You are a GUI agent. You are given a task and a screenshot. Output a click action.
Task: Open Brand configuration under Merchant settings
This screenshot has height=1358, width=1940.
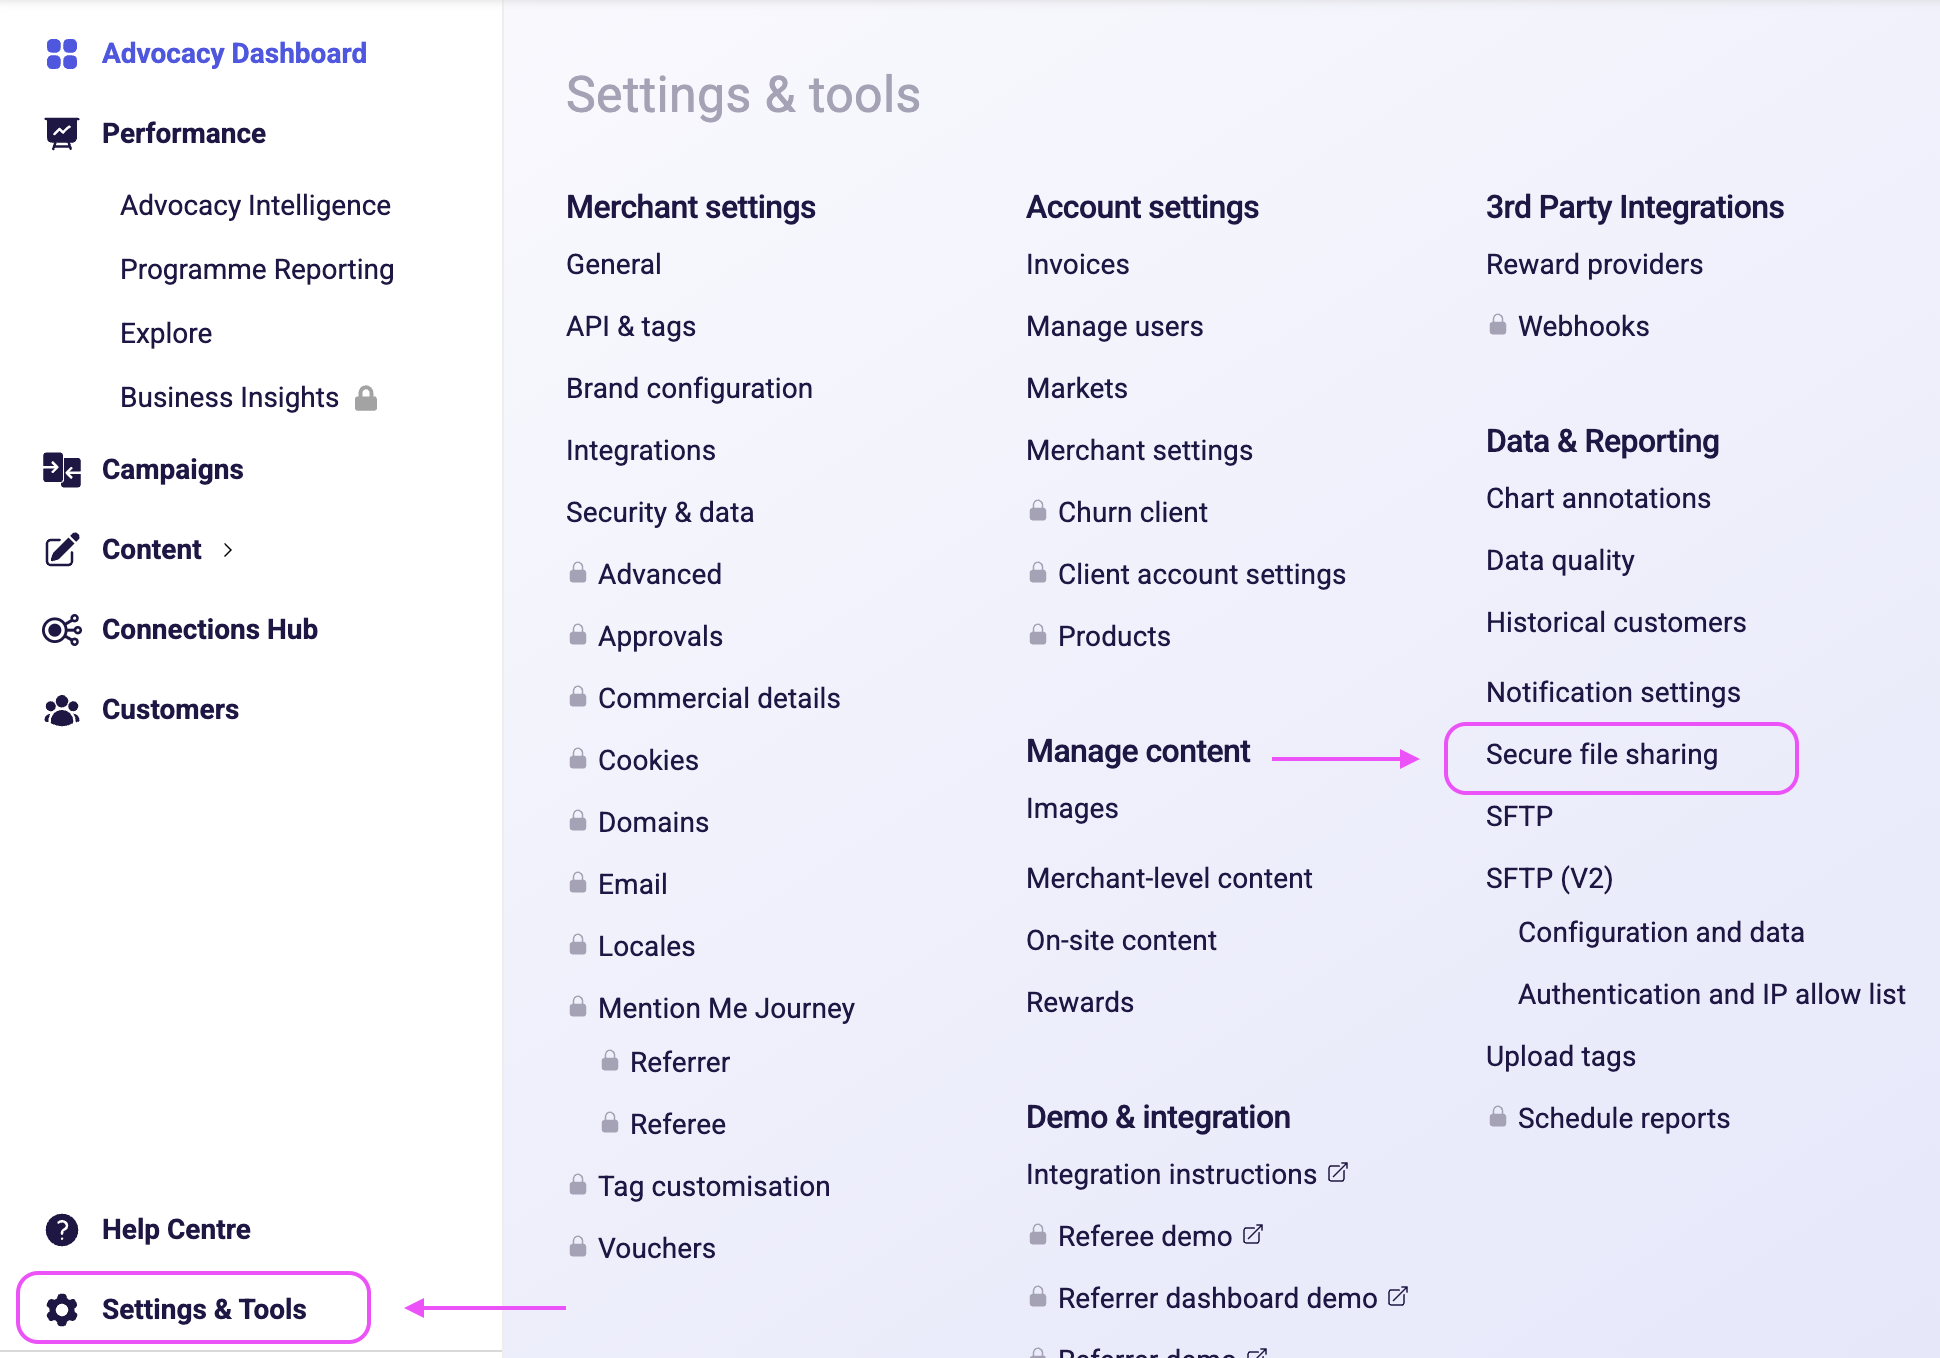689,388
